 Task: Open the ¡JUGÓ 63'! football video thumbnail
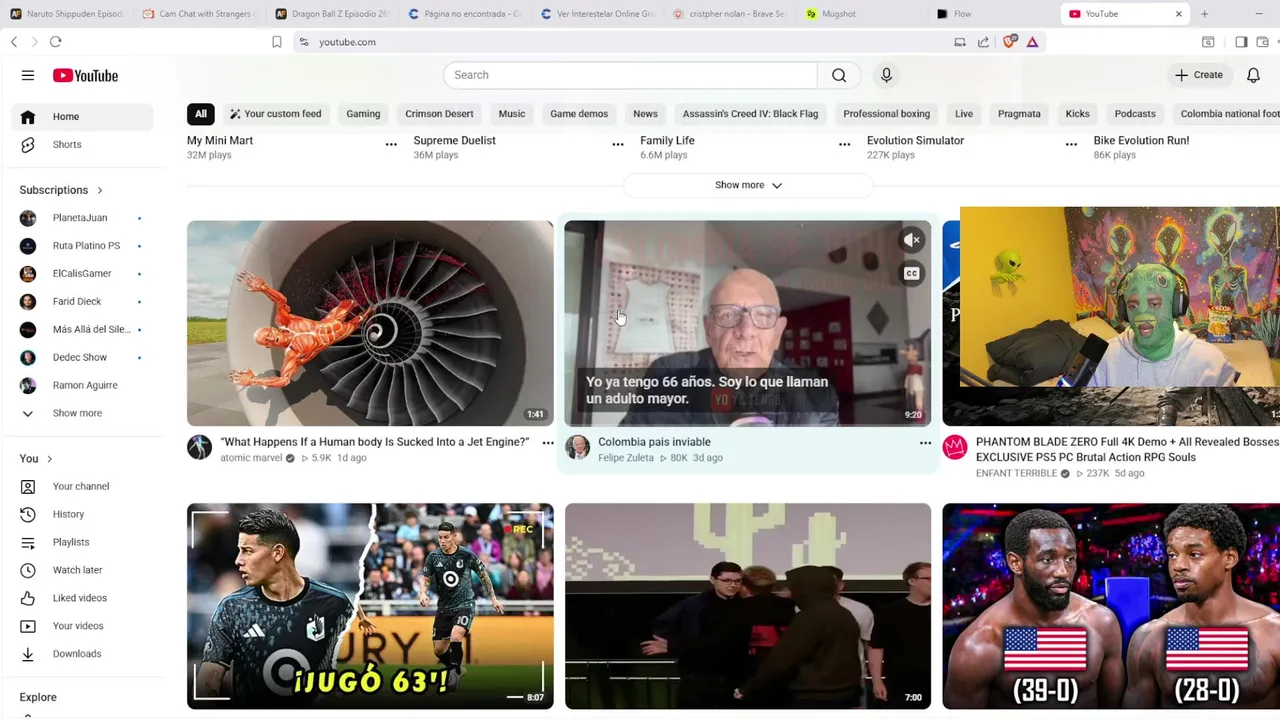[370, 606]
